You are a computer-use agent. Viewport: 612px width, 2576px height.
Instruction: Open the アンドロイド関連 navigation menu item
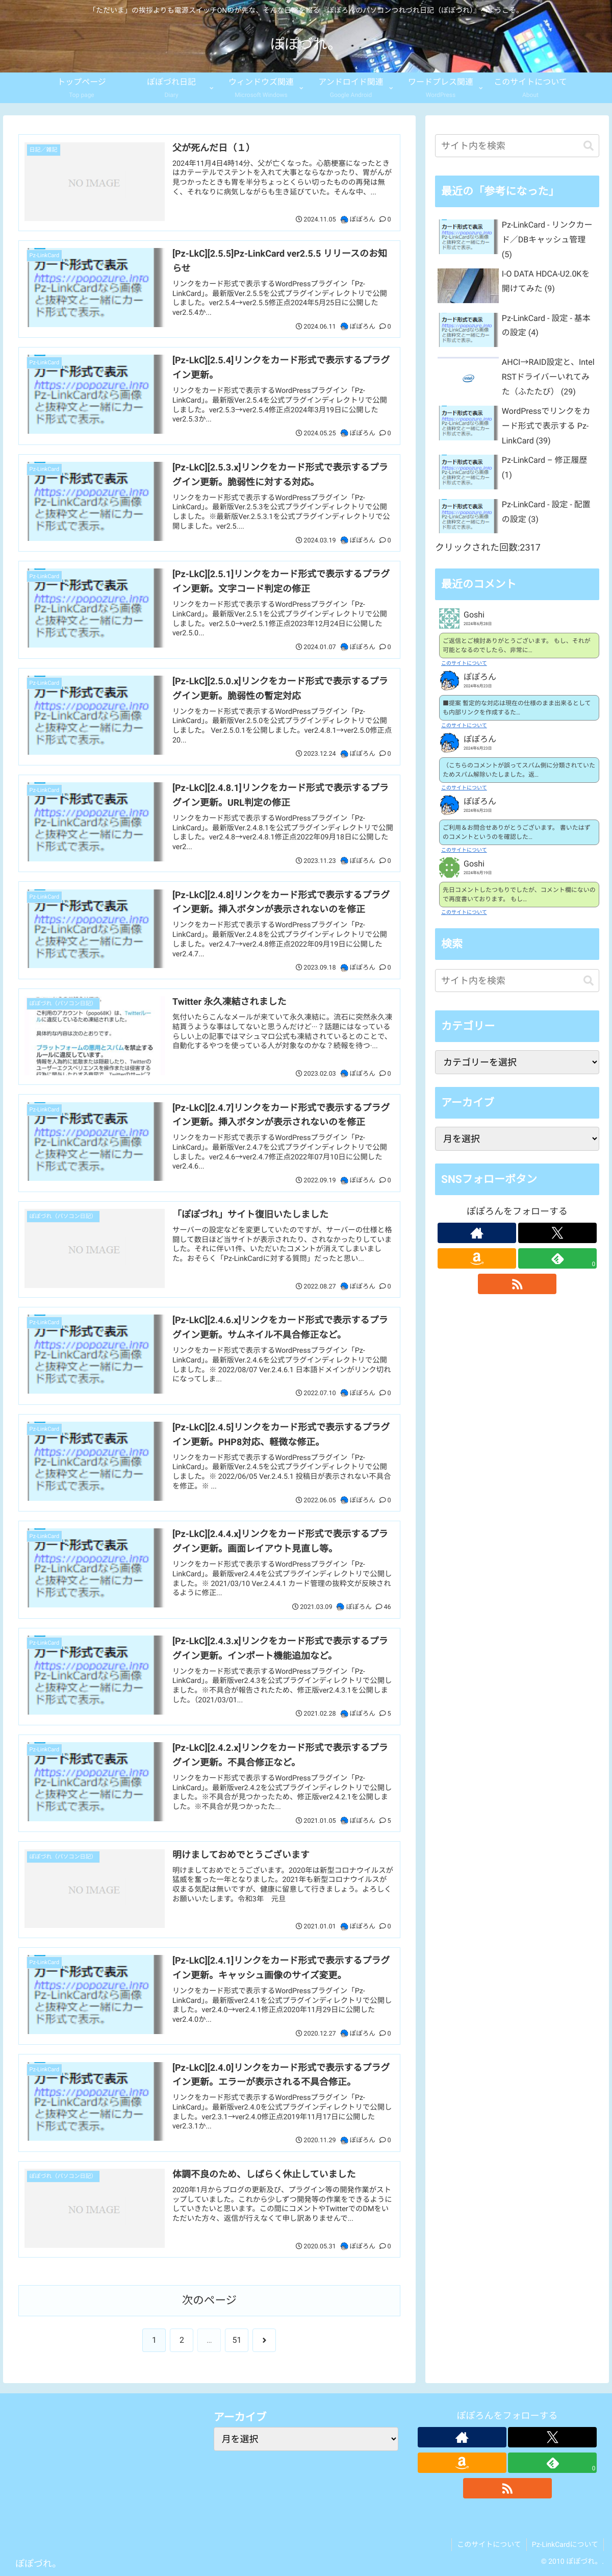pos(351,86)
